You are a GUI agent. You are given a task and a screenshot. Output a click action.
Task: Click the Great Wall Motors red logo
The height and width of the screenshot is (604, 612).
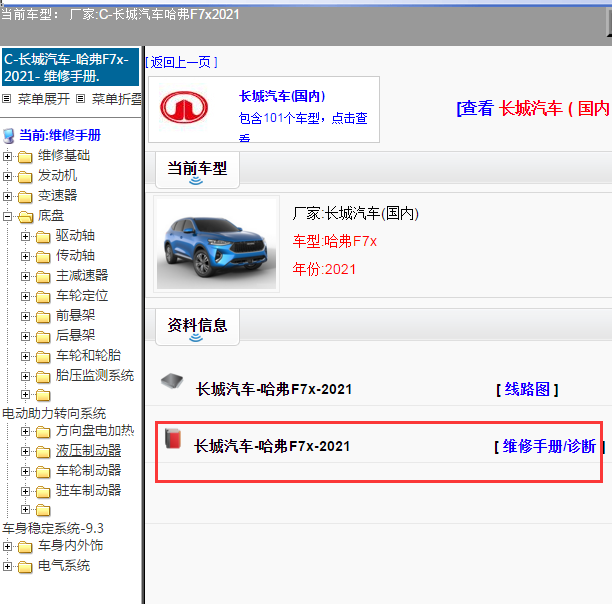pyautogui.click(x=184, y=107)
